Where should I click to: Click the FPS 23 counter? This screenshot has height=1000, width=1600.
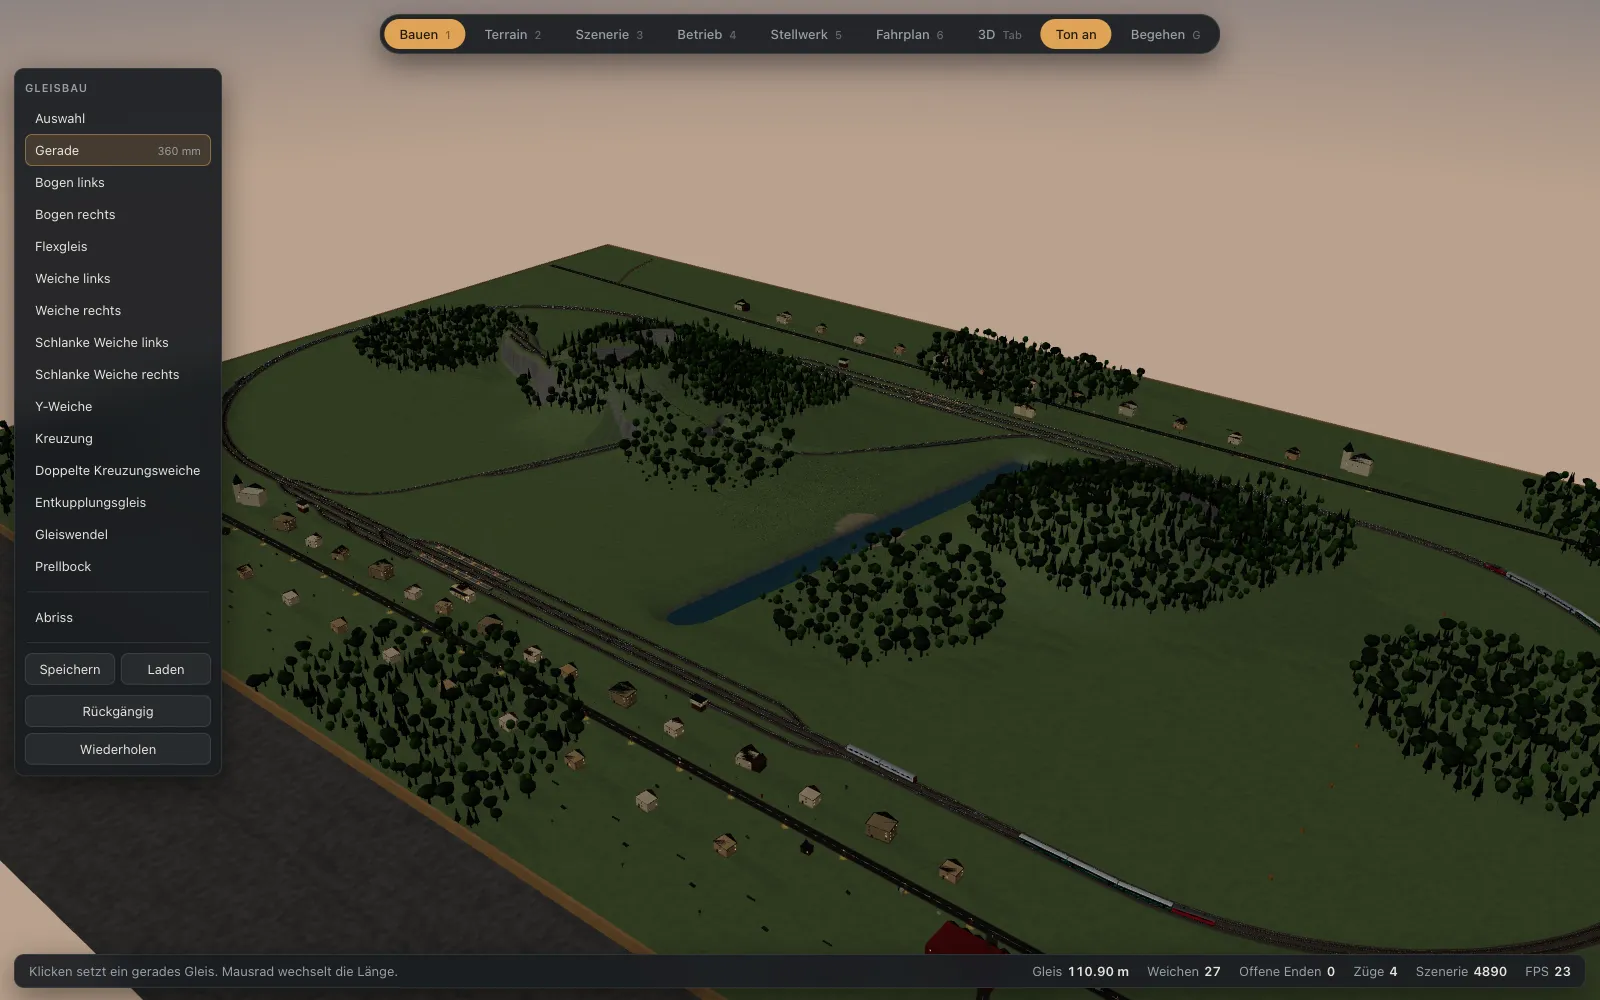[x=1548, y=971]
